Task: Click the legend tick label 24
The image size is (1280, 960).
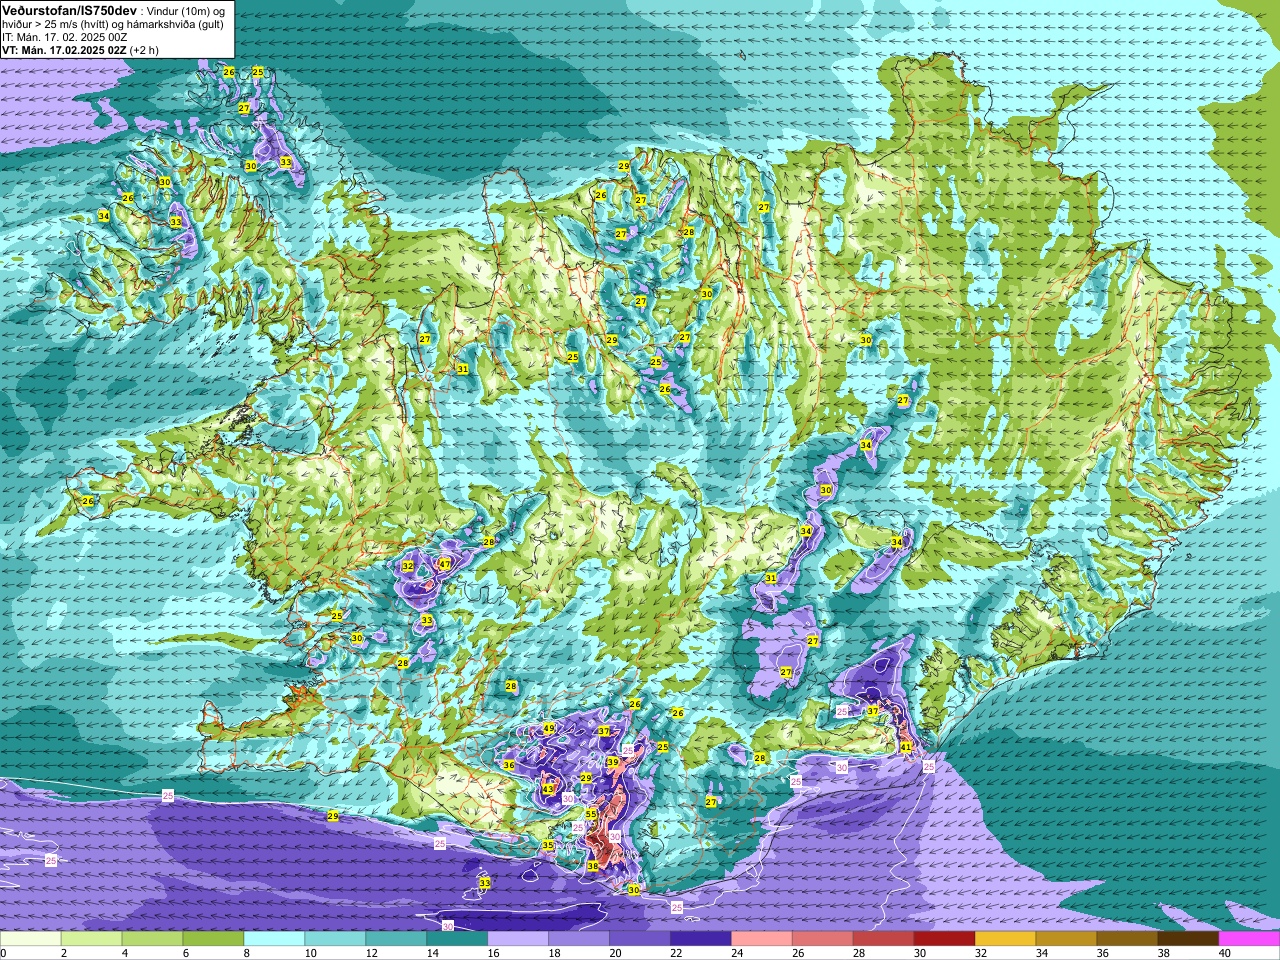Action: click(737, 953)
